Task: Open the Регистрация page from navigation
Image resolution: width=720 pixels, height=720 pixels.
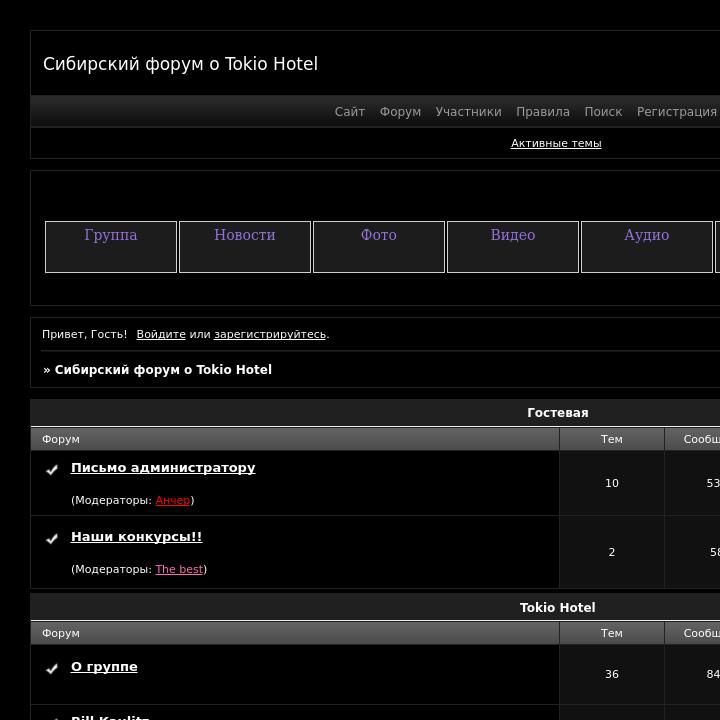Action: click(676, 112)
